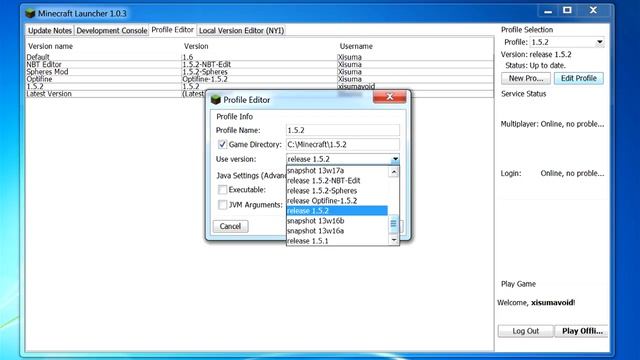The width and height of the screenshot is (640, 360).
Task: Click the version list scrollbar thumb
Action: pos(393,224)
